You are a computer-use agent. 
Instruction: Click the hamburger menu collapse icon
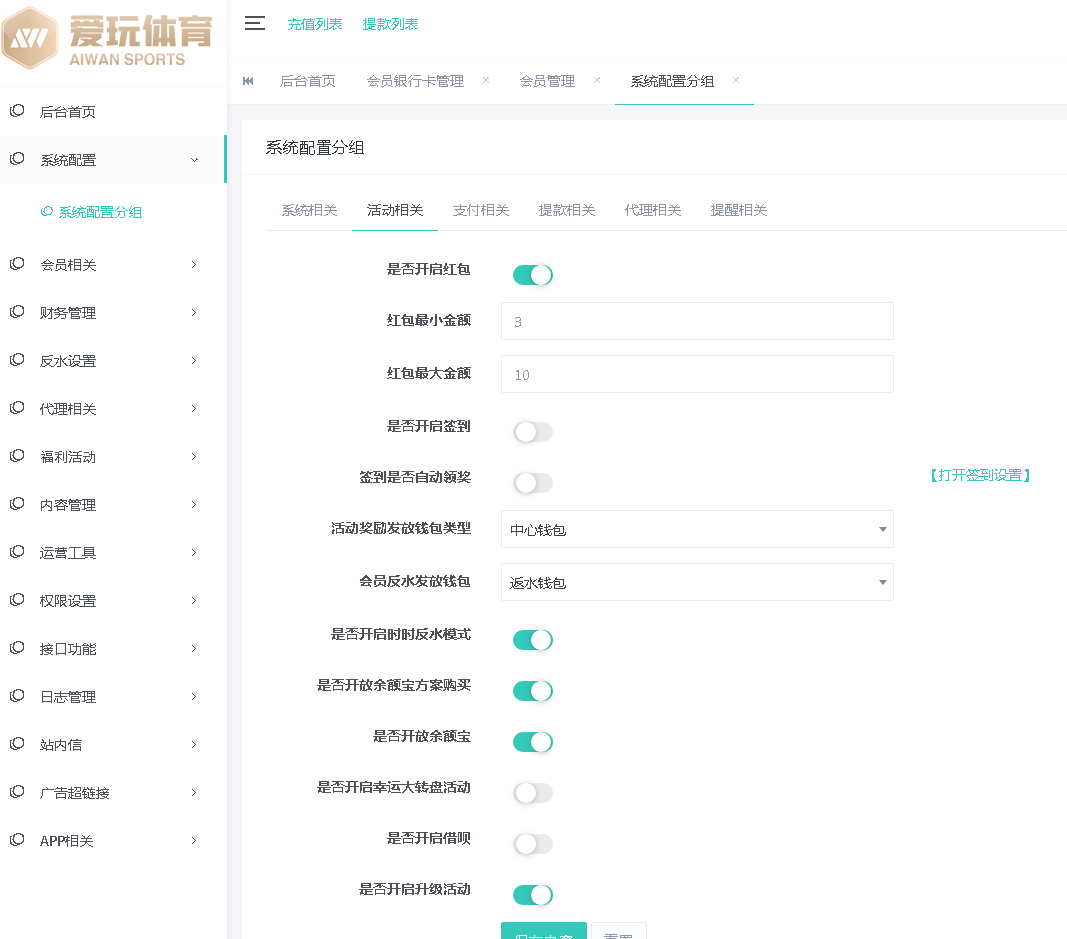pyautogui.click(x=255, y=24)
